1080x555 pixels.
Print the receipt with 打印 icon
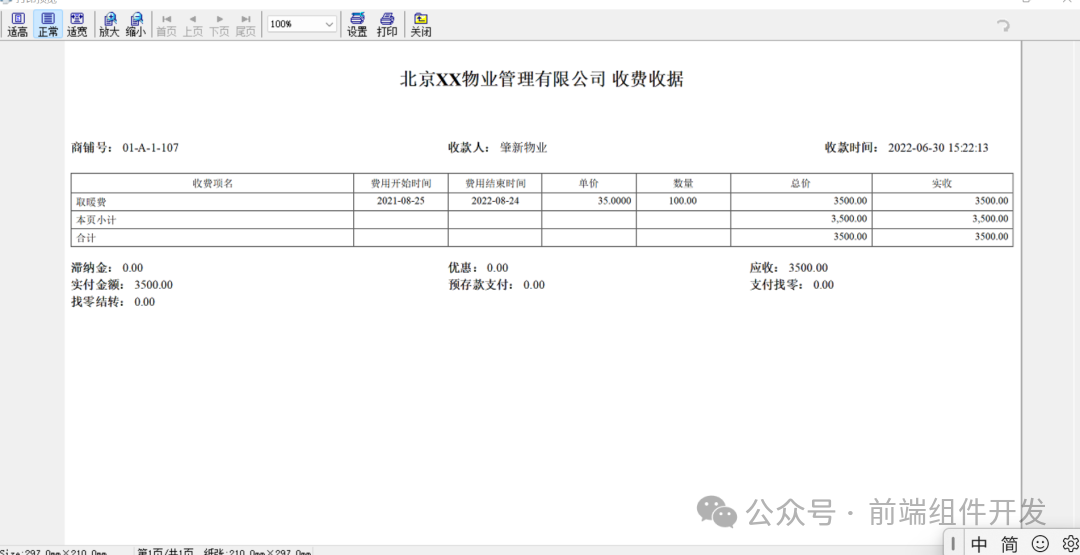point(387,25)
